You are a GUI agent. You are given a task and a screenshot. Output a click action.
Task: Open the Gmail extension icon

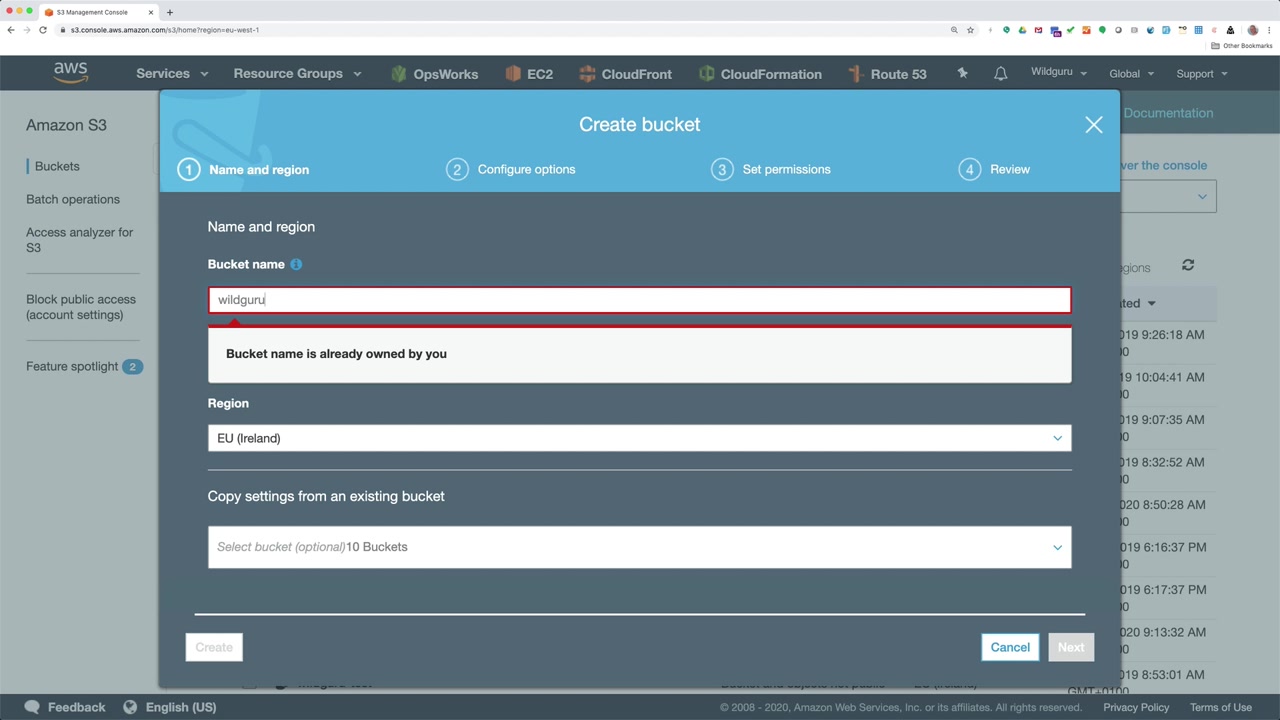click(x=1038, y=30)
